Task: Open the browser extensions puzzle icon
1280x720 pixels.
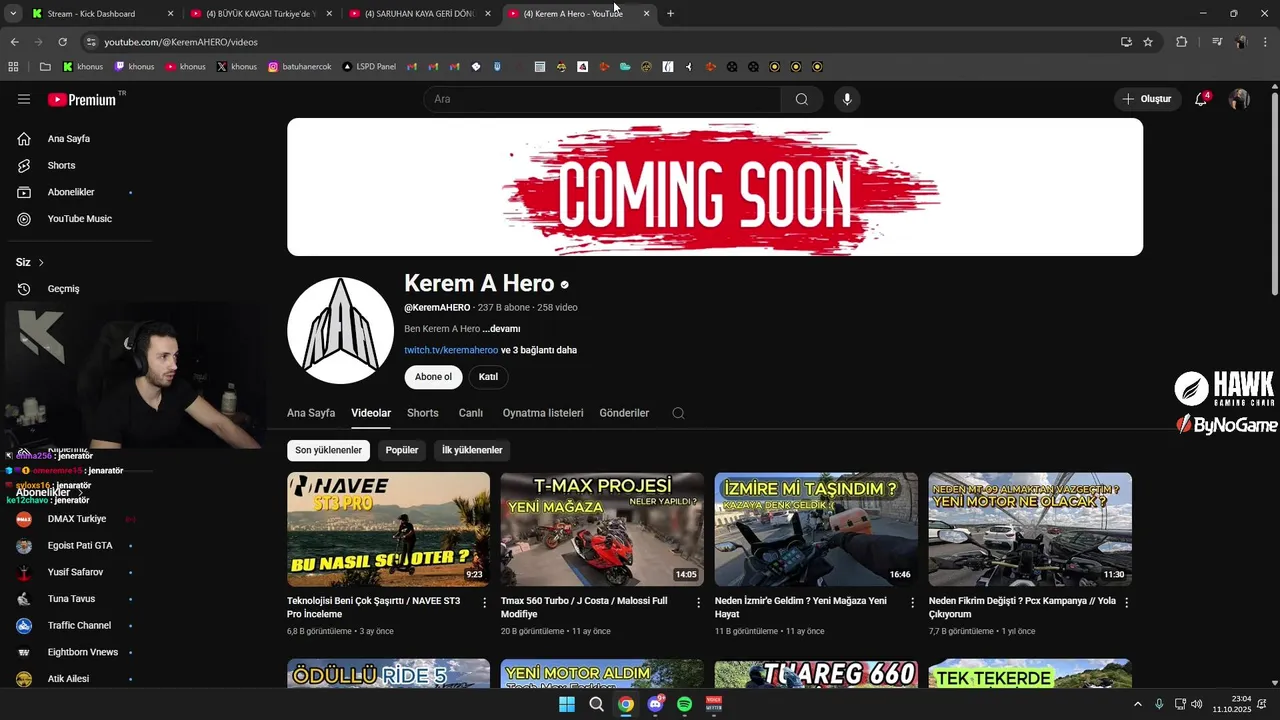Action: pyautogui.click(x=1181, y=42)
